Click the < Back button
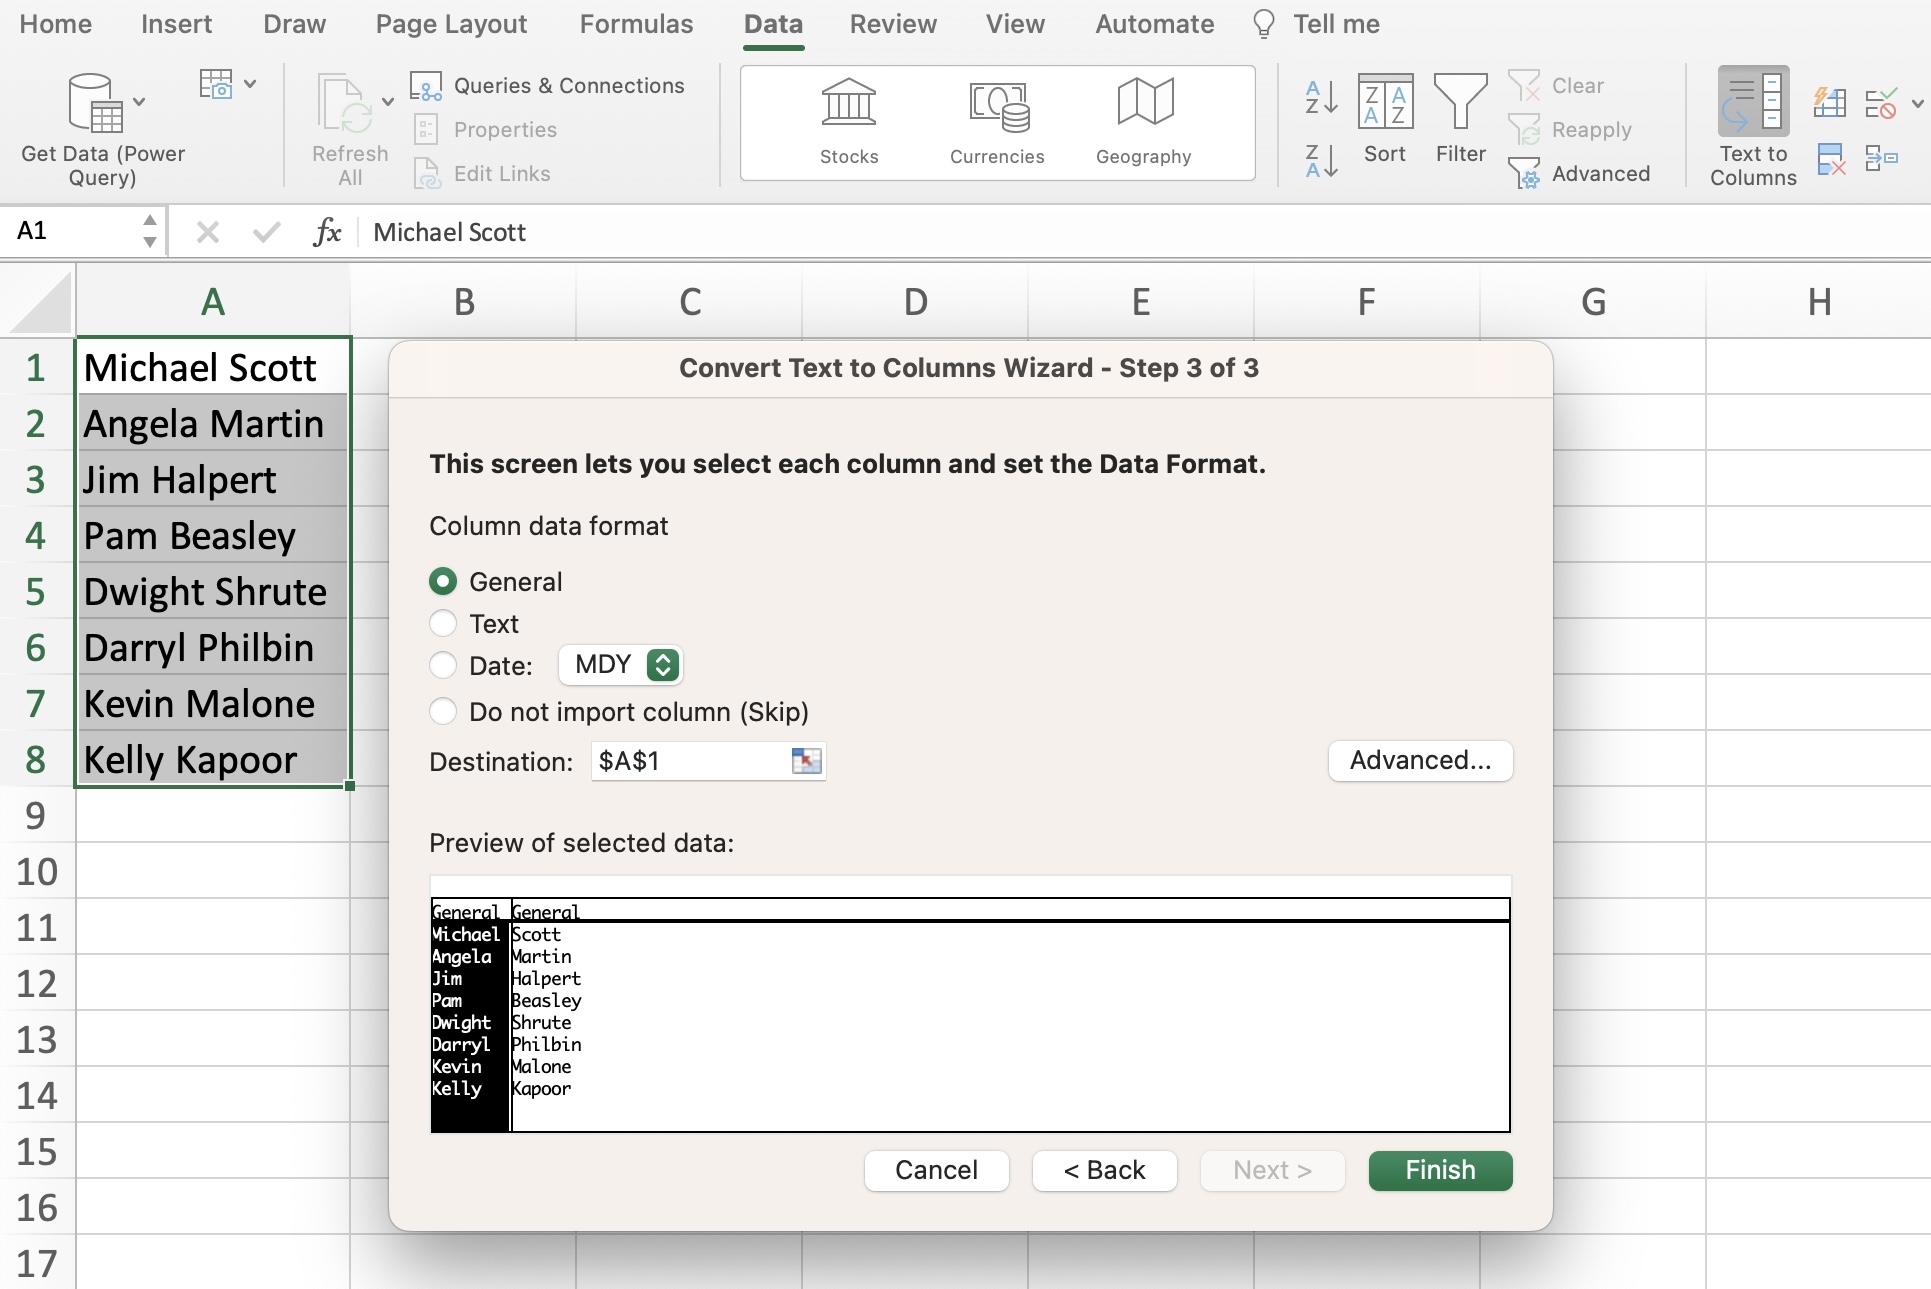Screen dimensions: 1931x1289 point(1104,1170)
